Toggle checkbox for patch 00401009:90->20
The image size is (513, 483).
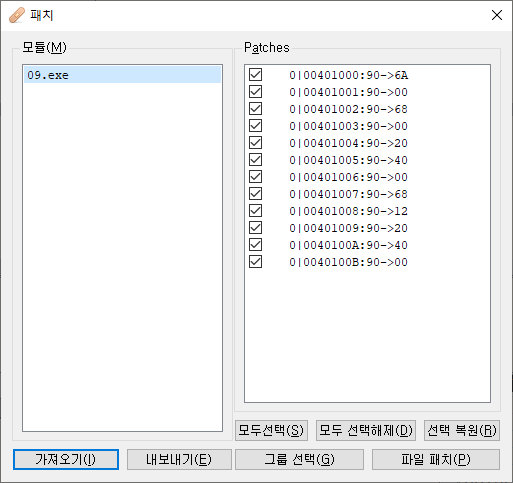[x=255, y=228]
